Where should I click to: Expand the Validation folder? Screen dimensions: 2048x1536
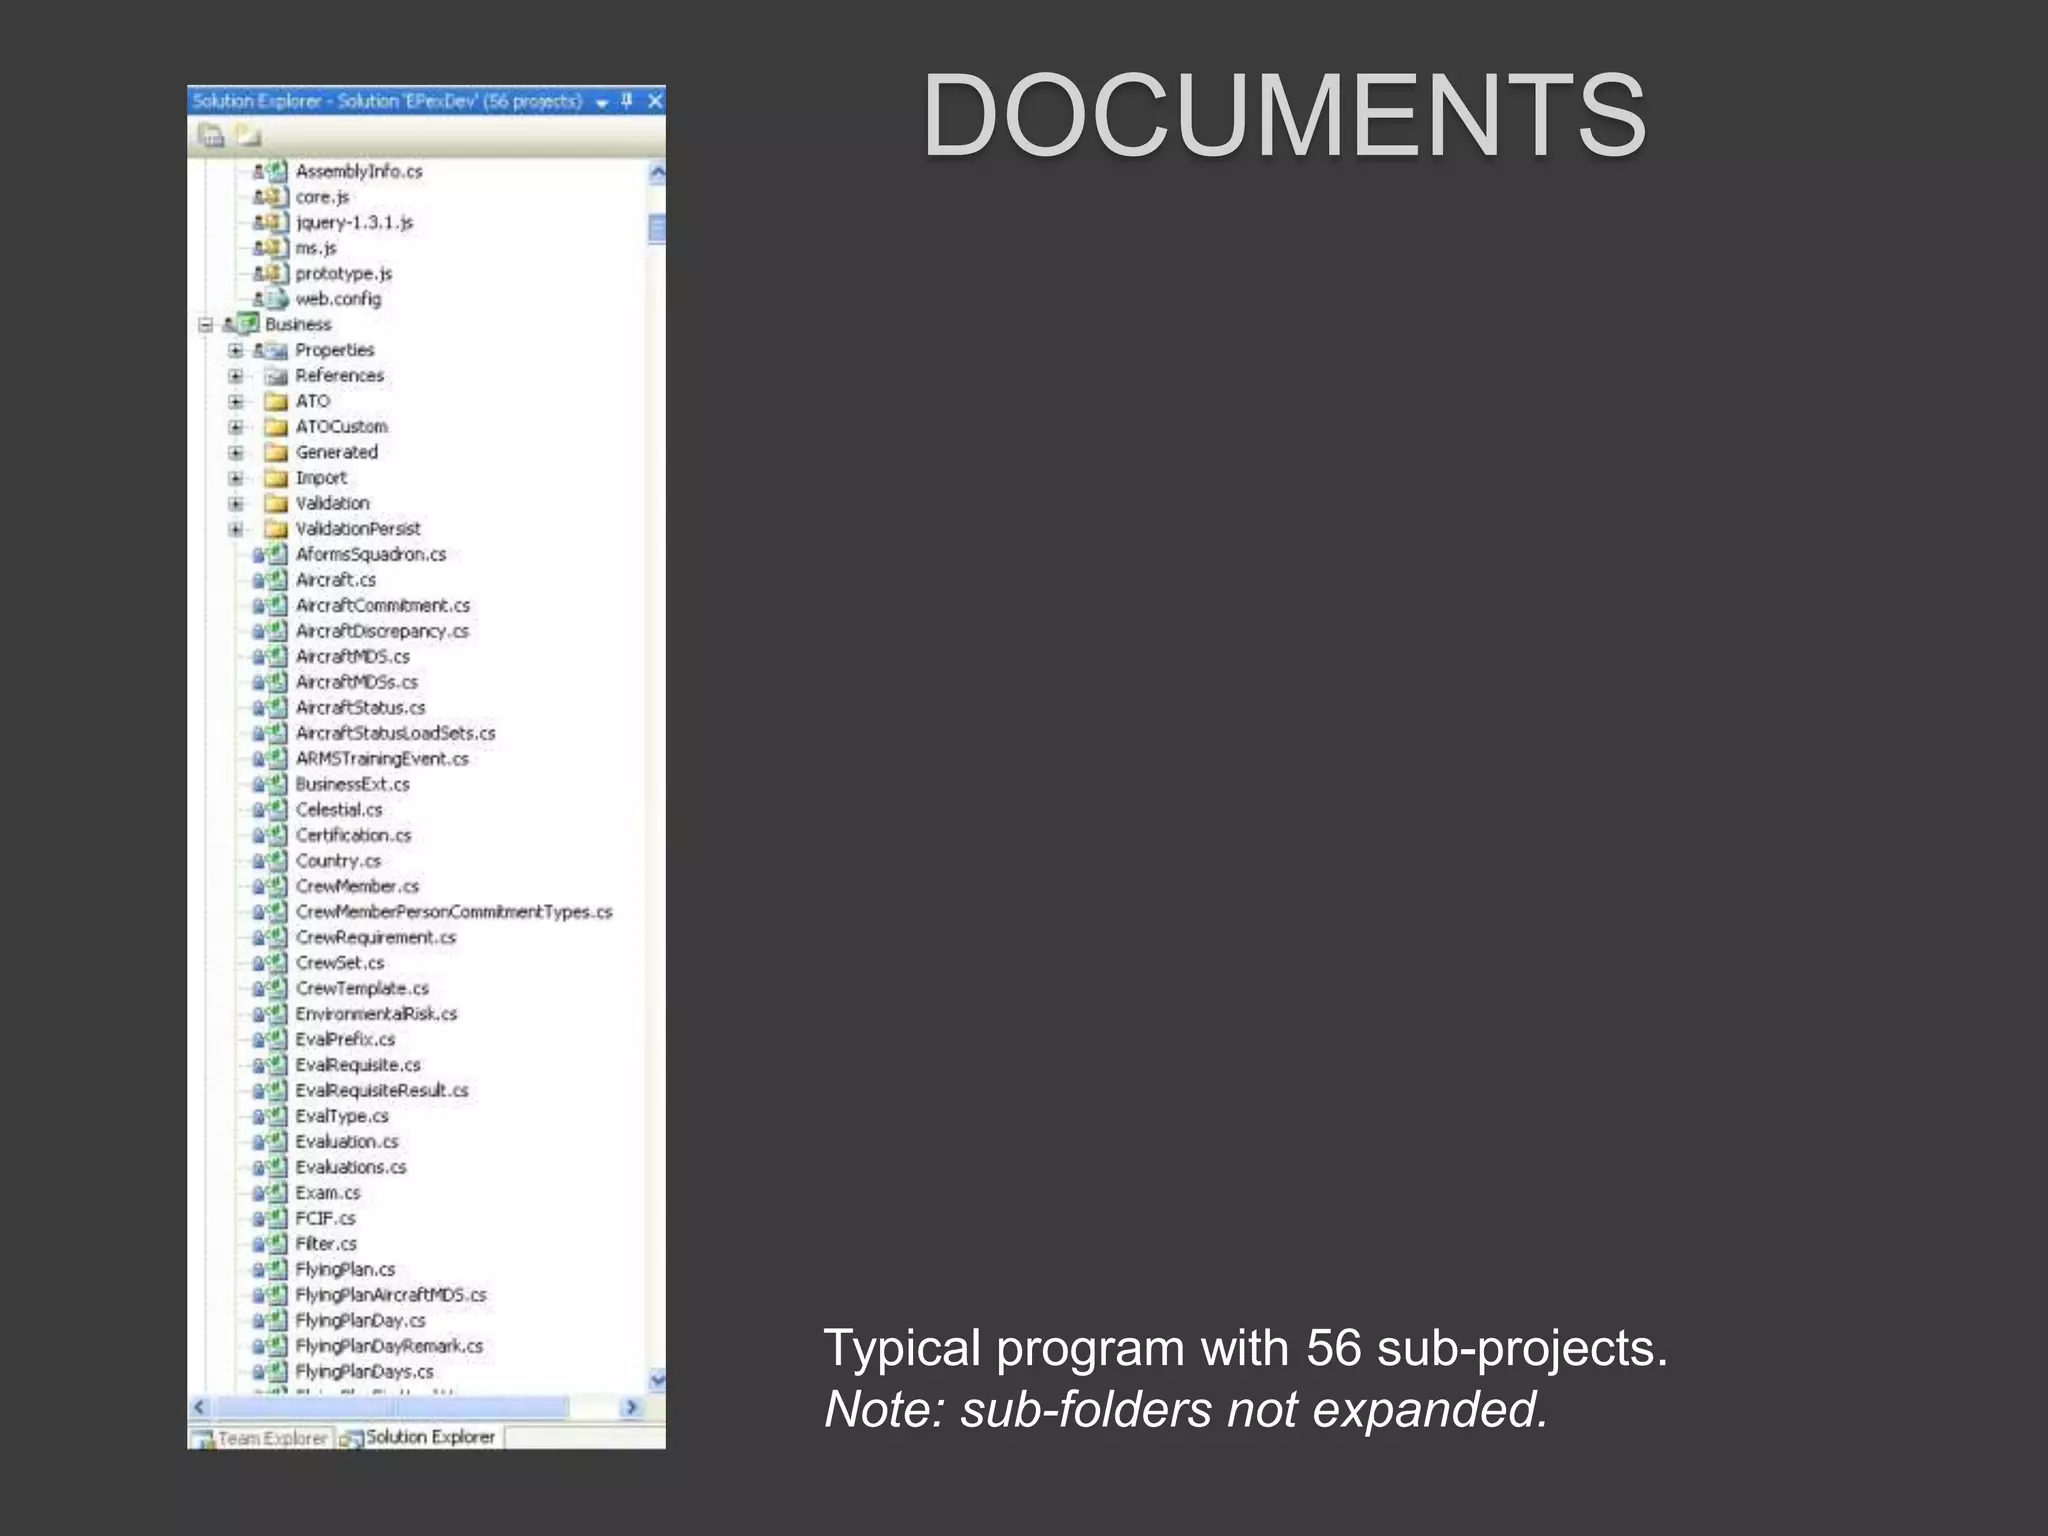[236, 503]
